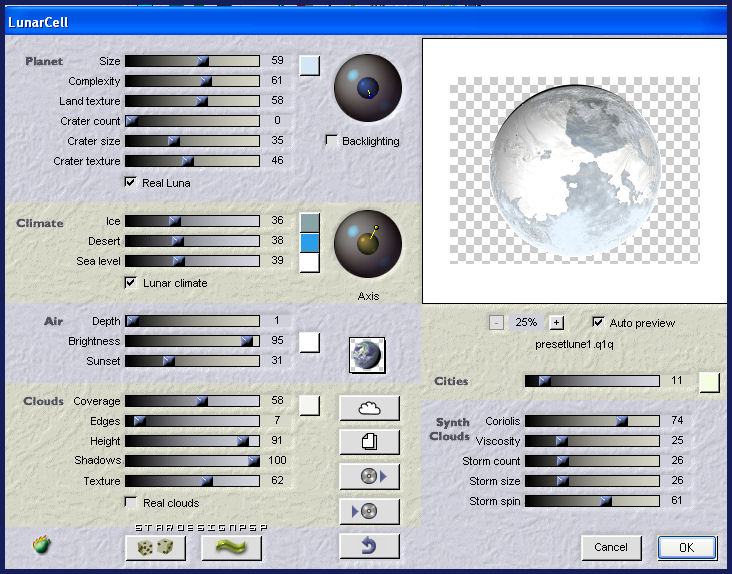732x574 pixels.
Task: Click the light direction sphere control
Action: (368, 88)
